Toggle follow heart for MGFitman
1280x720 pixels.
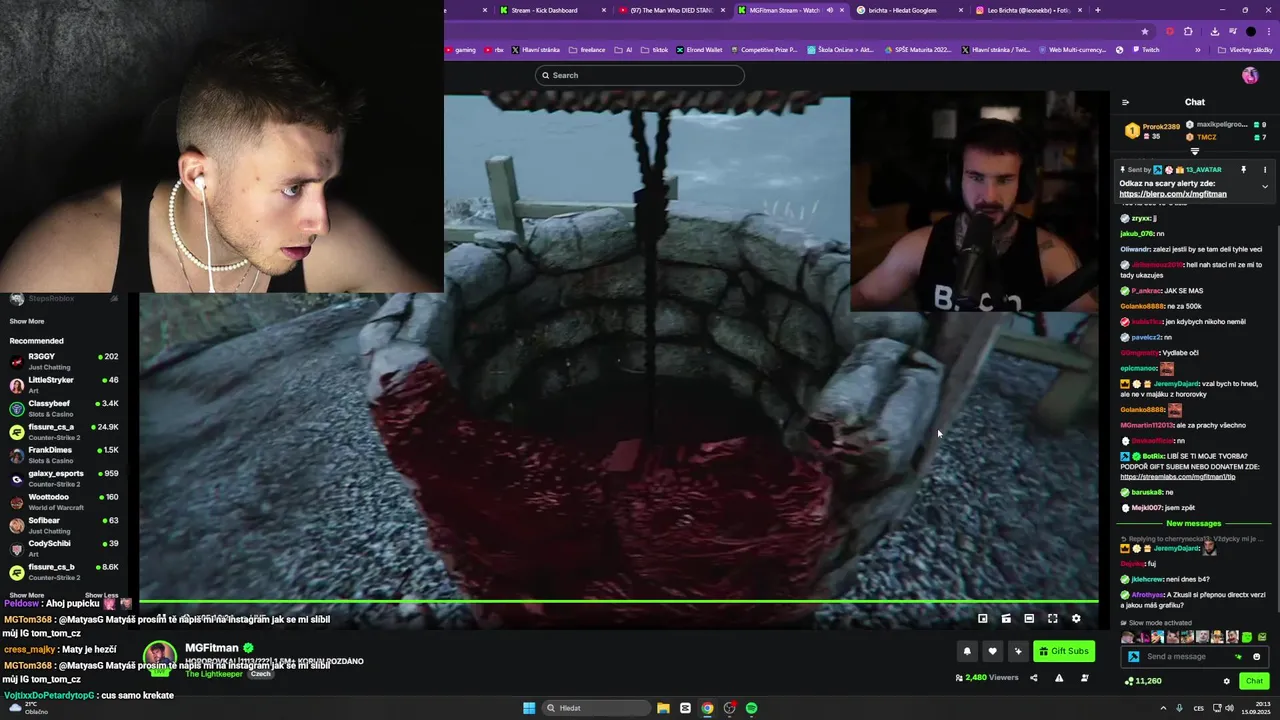[x=992, y=651]
